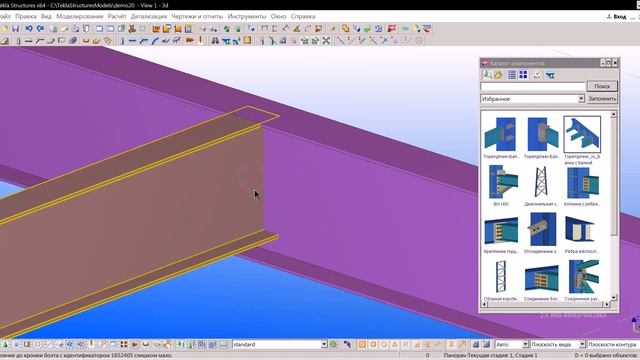Image resolution: width=640 pixels, height=360 pixels.
Task: Click the red checkmark icon in the catalog
Action: pos(537,75)
